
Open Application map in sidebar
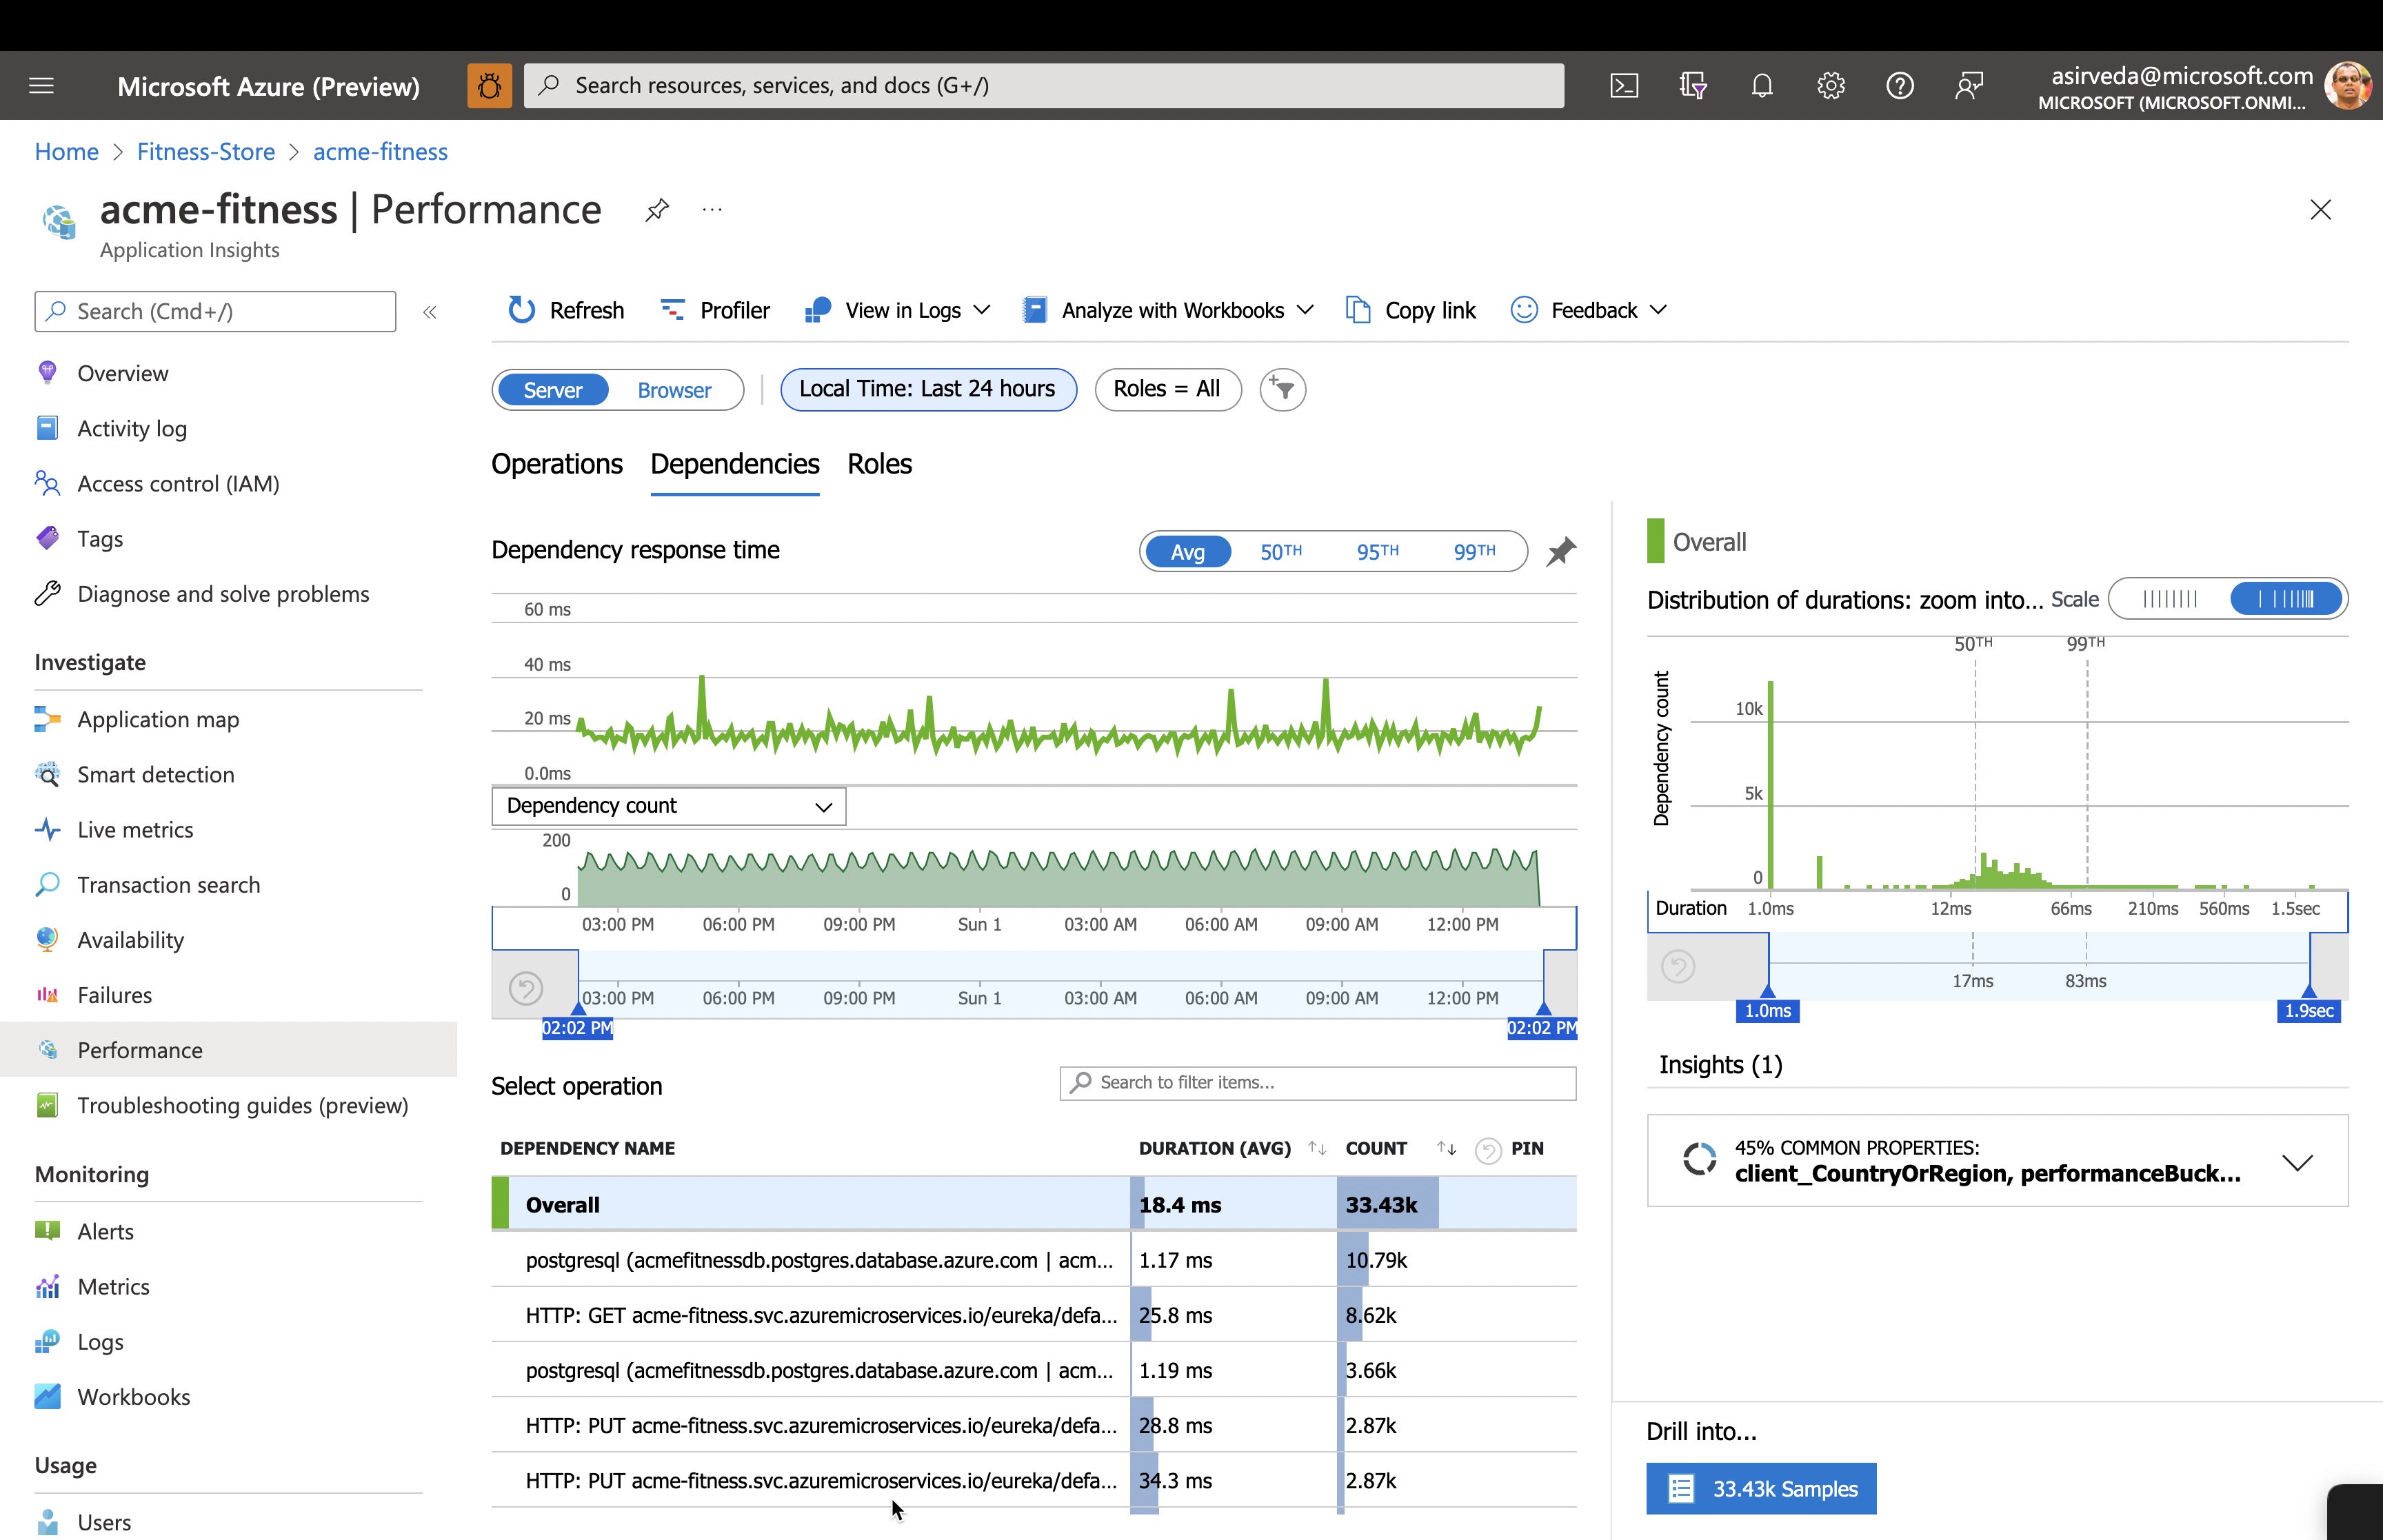tap(158, 719)
